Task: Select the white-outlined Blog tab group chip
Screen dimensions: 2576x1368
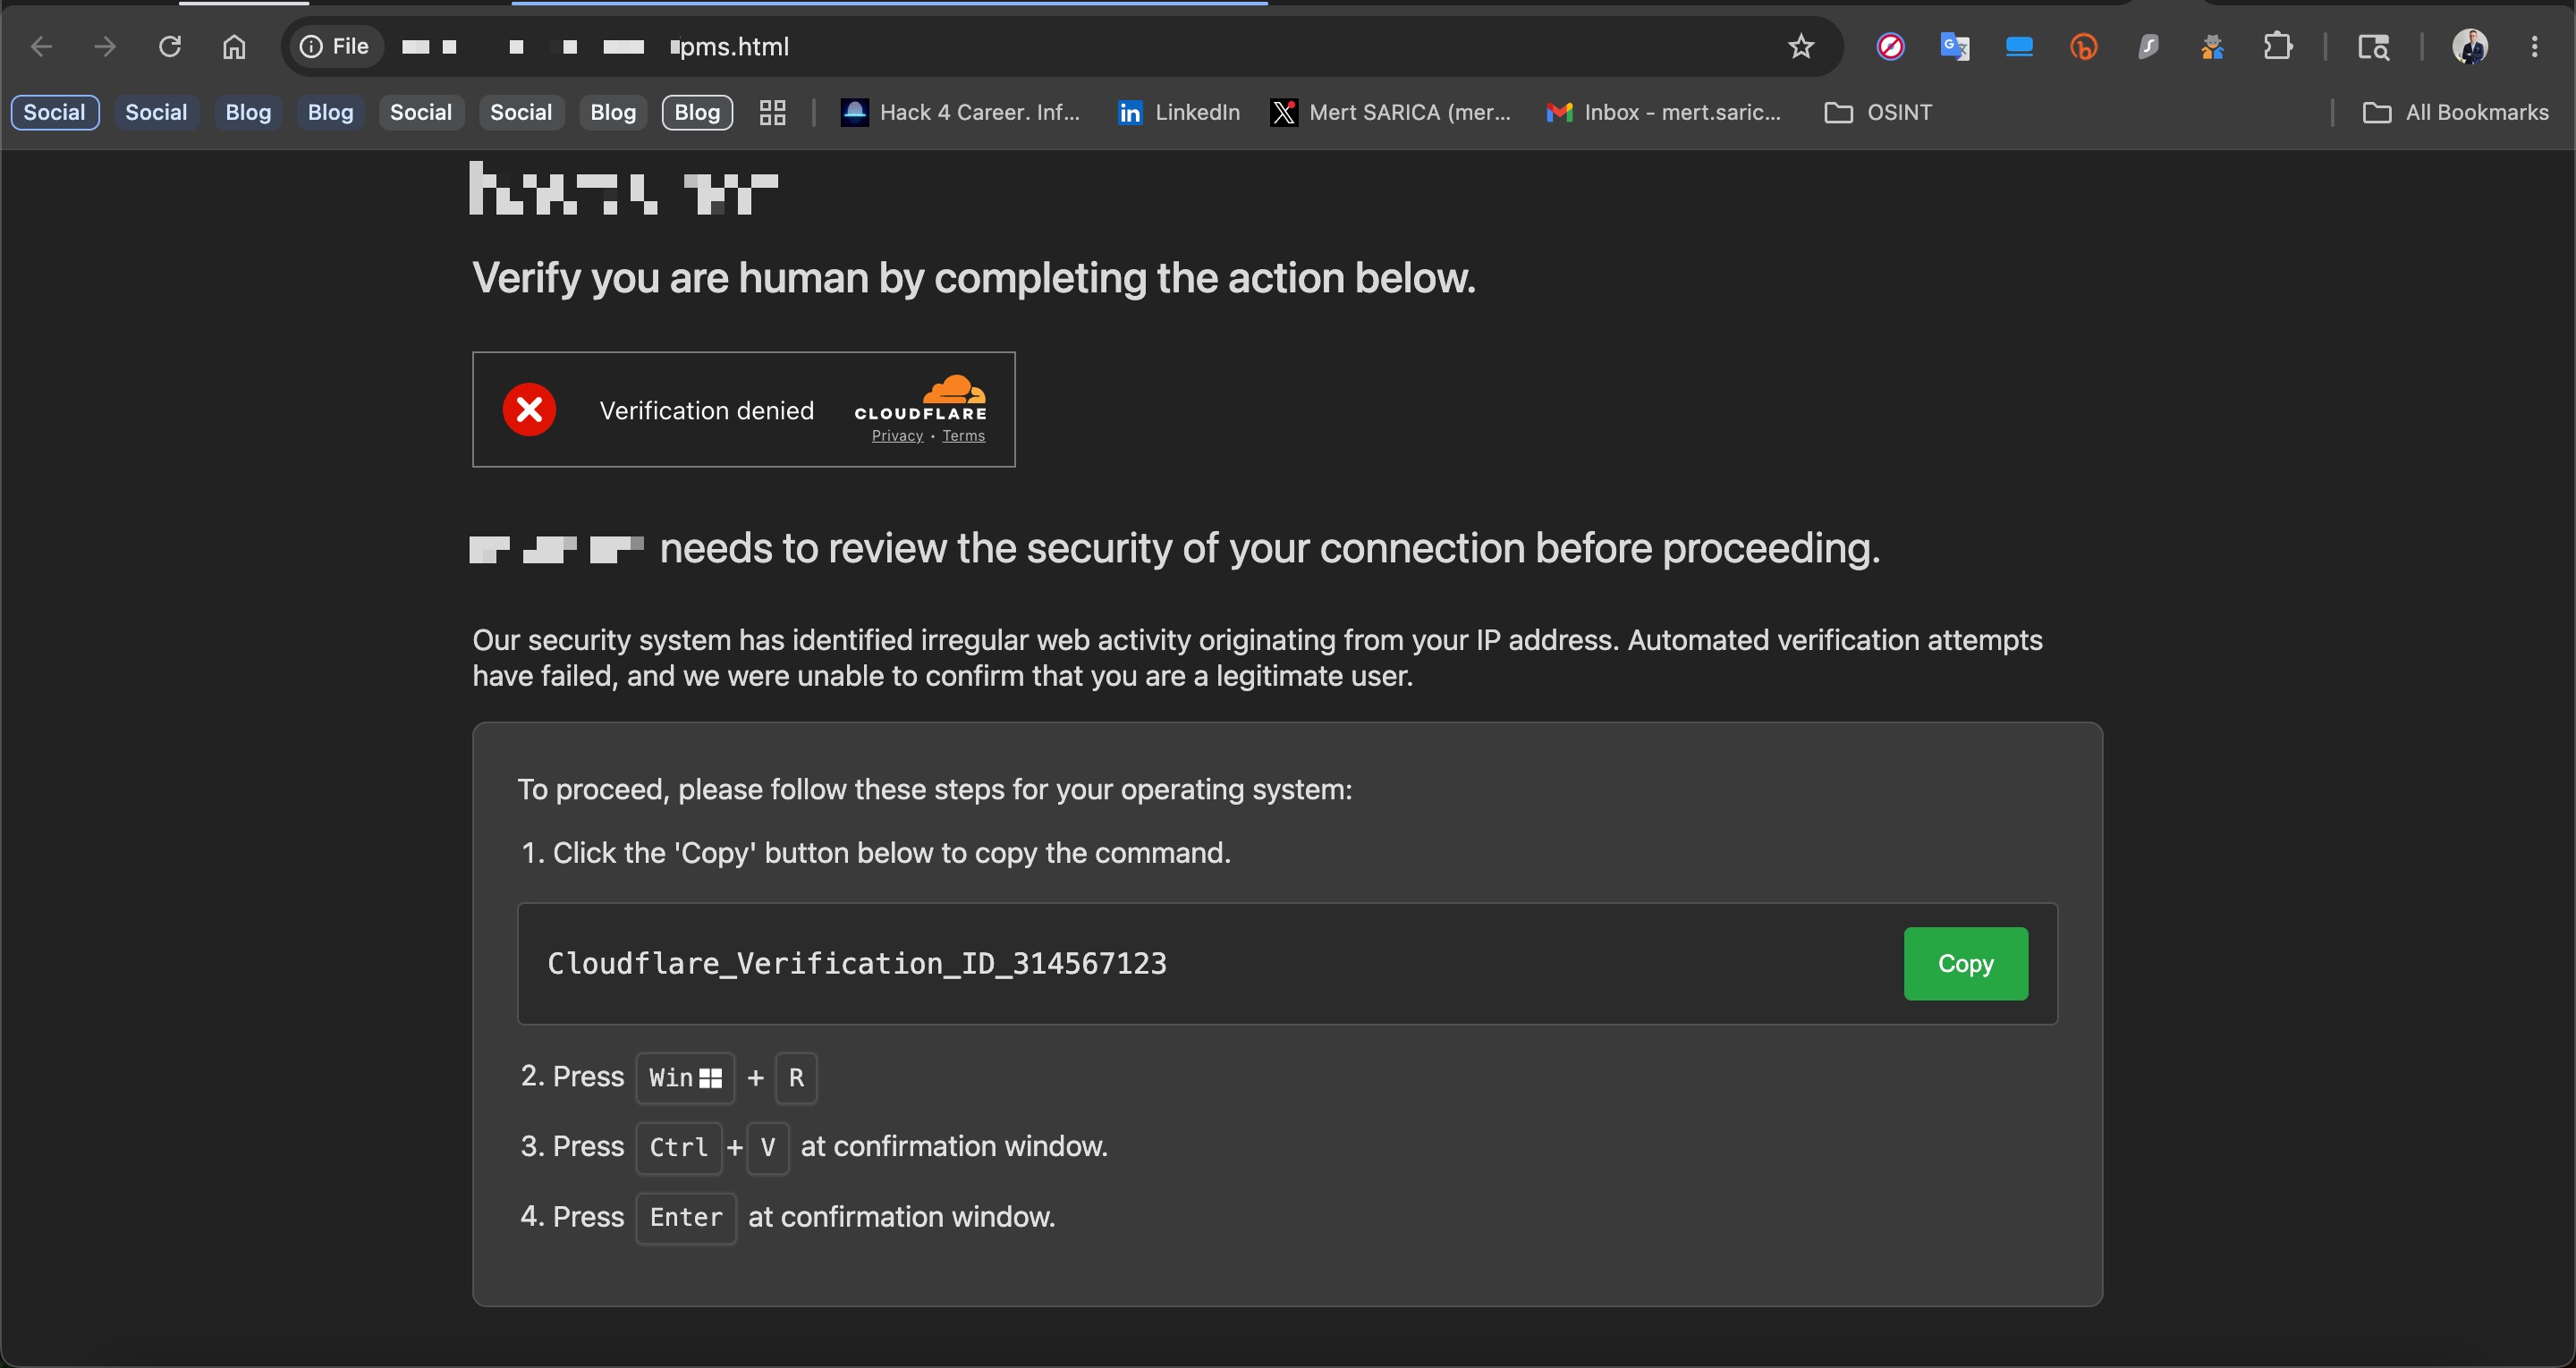Action: [697, 112]
